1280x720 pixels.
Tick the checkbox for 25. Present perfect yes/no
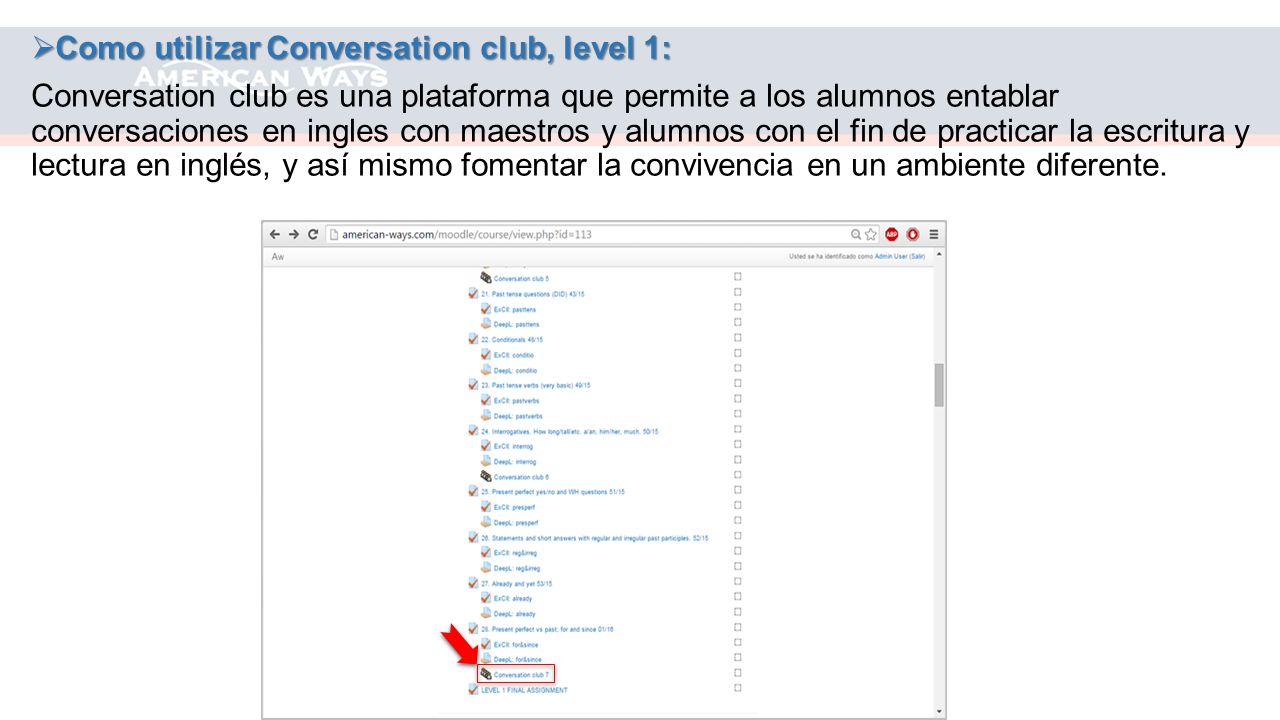pyautogui.click(x=738, y=490)
